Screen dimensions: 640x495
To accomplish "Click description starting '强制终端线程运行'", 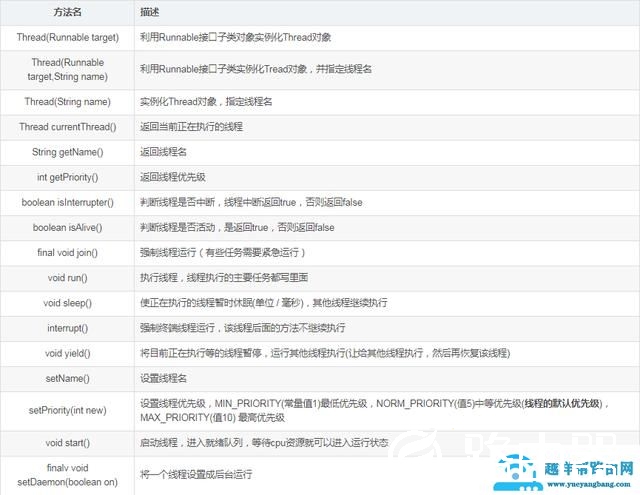I will (x=243, y=328).
